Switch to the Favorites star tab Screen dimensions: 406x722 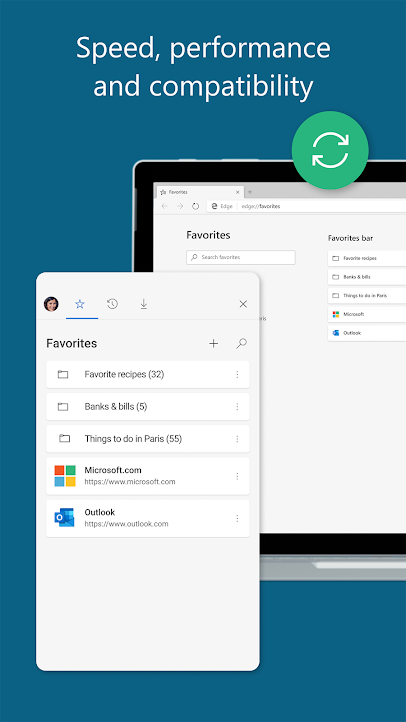pyautogui.click(x=80, y=304)
